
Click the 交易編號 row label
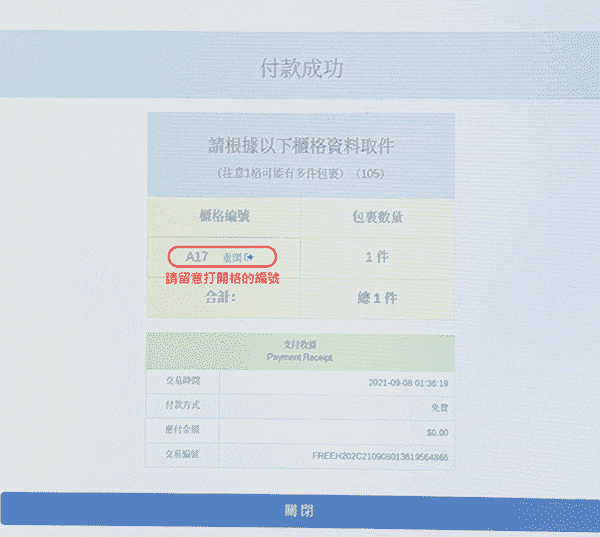tap(182, 454)
